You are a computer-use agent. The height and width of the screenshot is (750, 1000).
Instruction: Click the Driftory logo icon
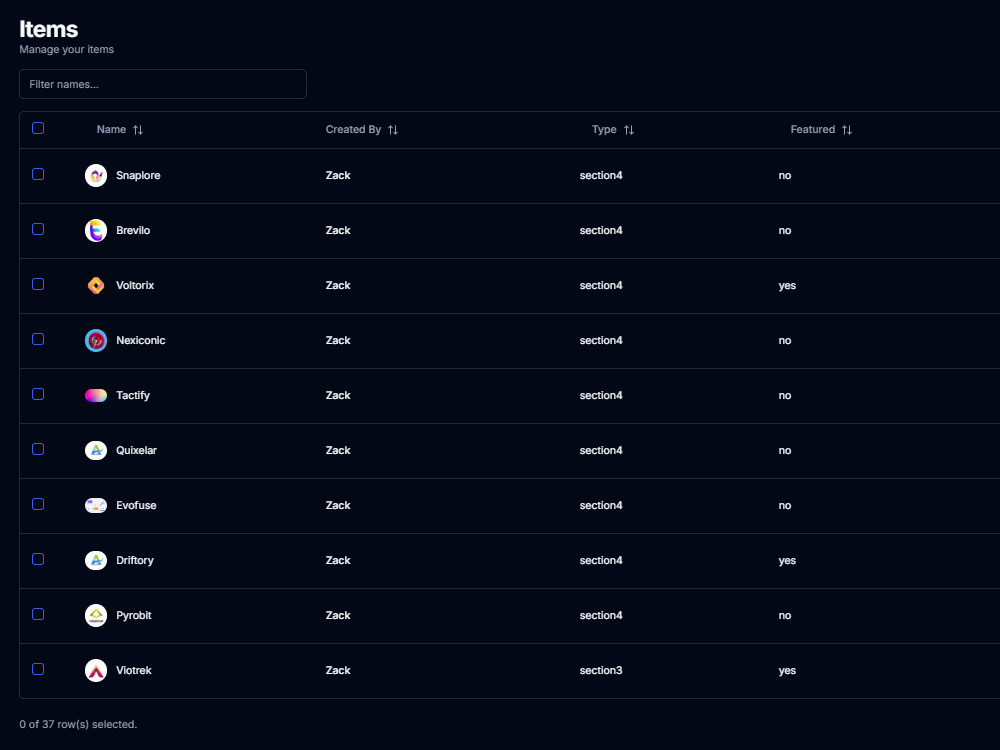(x=96, y=561)
